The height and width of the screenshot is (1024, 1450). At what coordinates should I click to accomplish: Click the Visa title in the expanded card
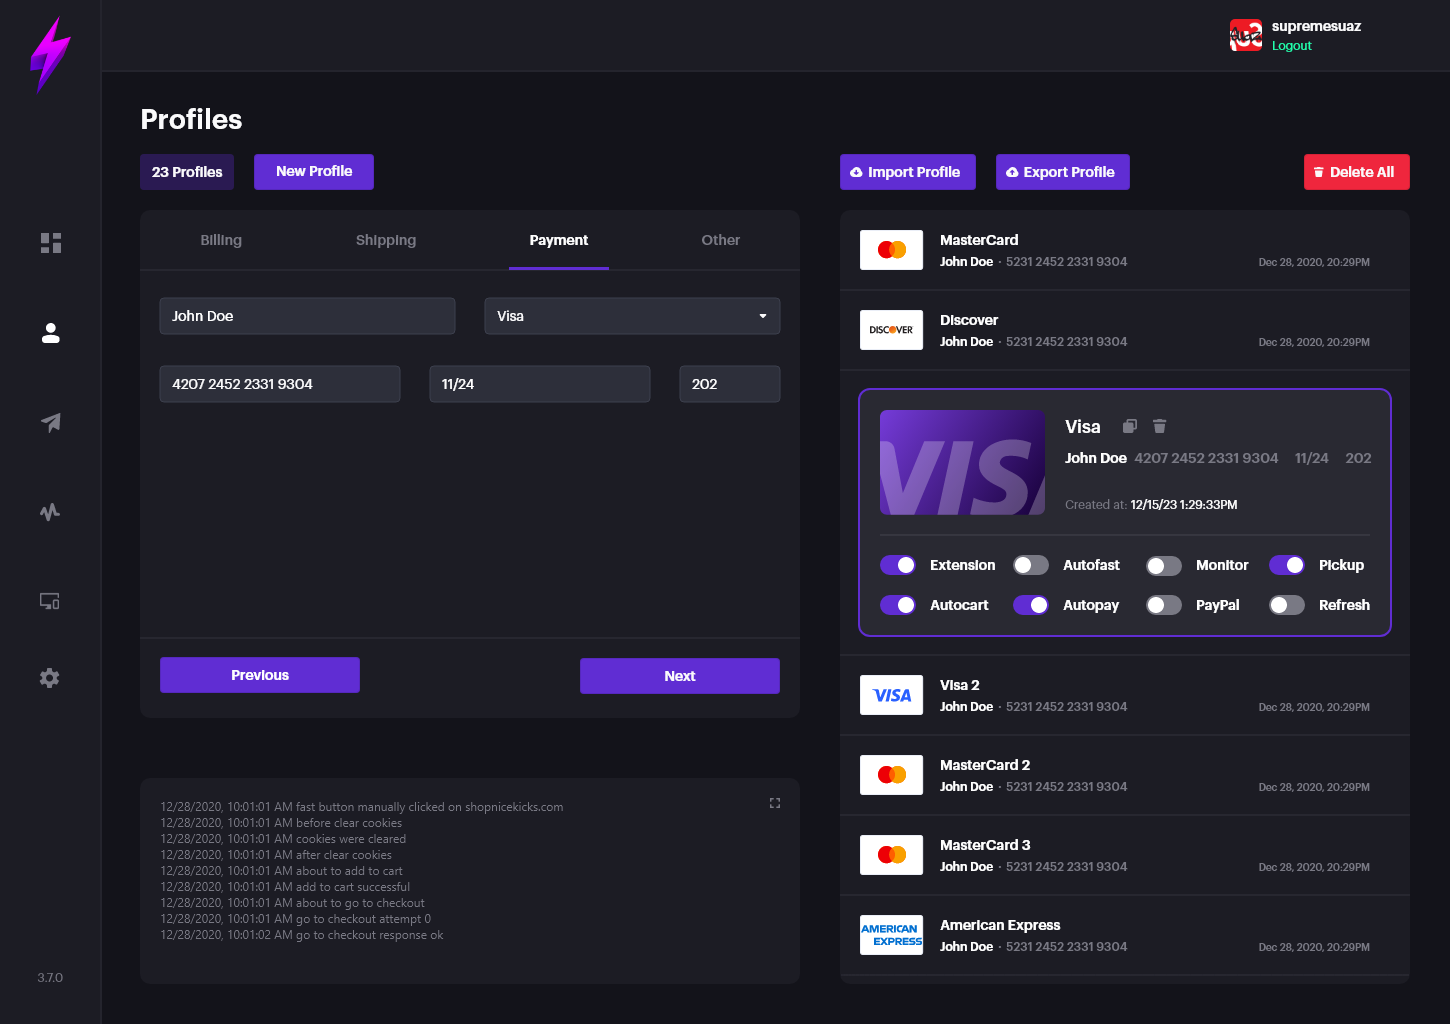click(1082, 427)
